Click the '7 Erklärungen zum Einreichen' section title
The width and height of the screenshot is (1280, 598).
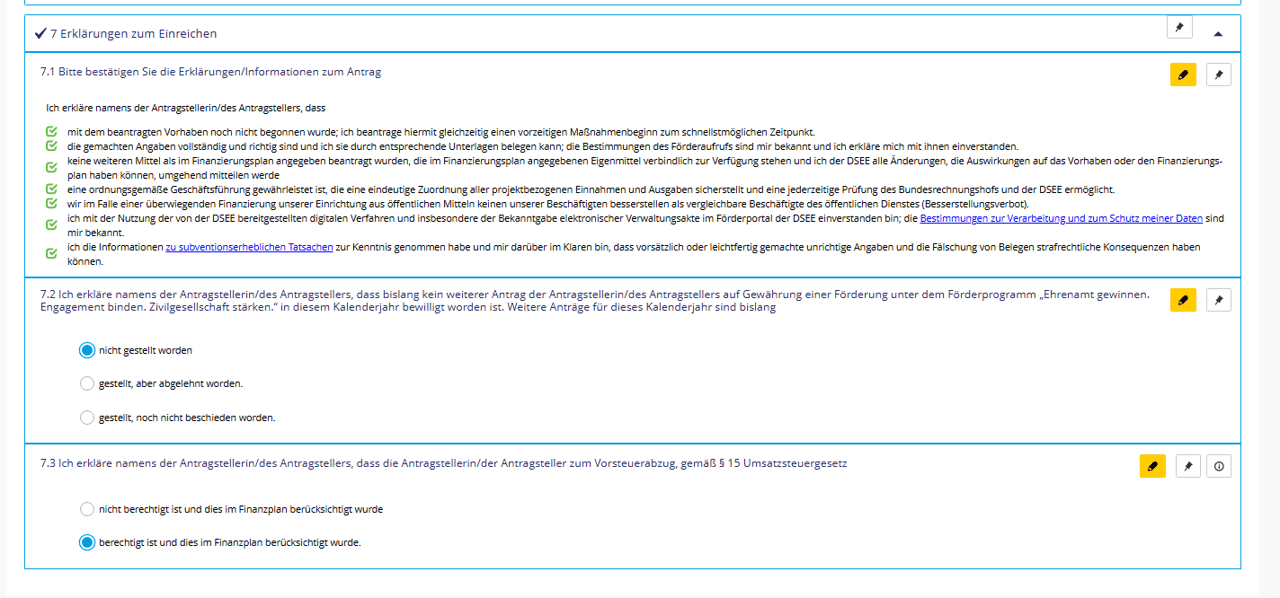(133, 34)
